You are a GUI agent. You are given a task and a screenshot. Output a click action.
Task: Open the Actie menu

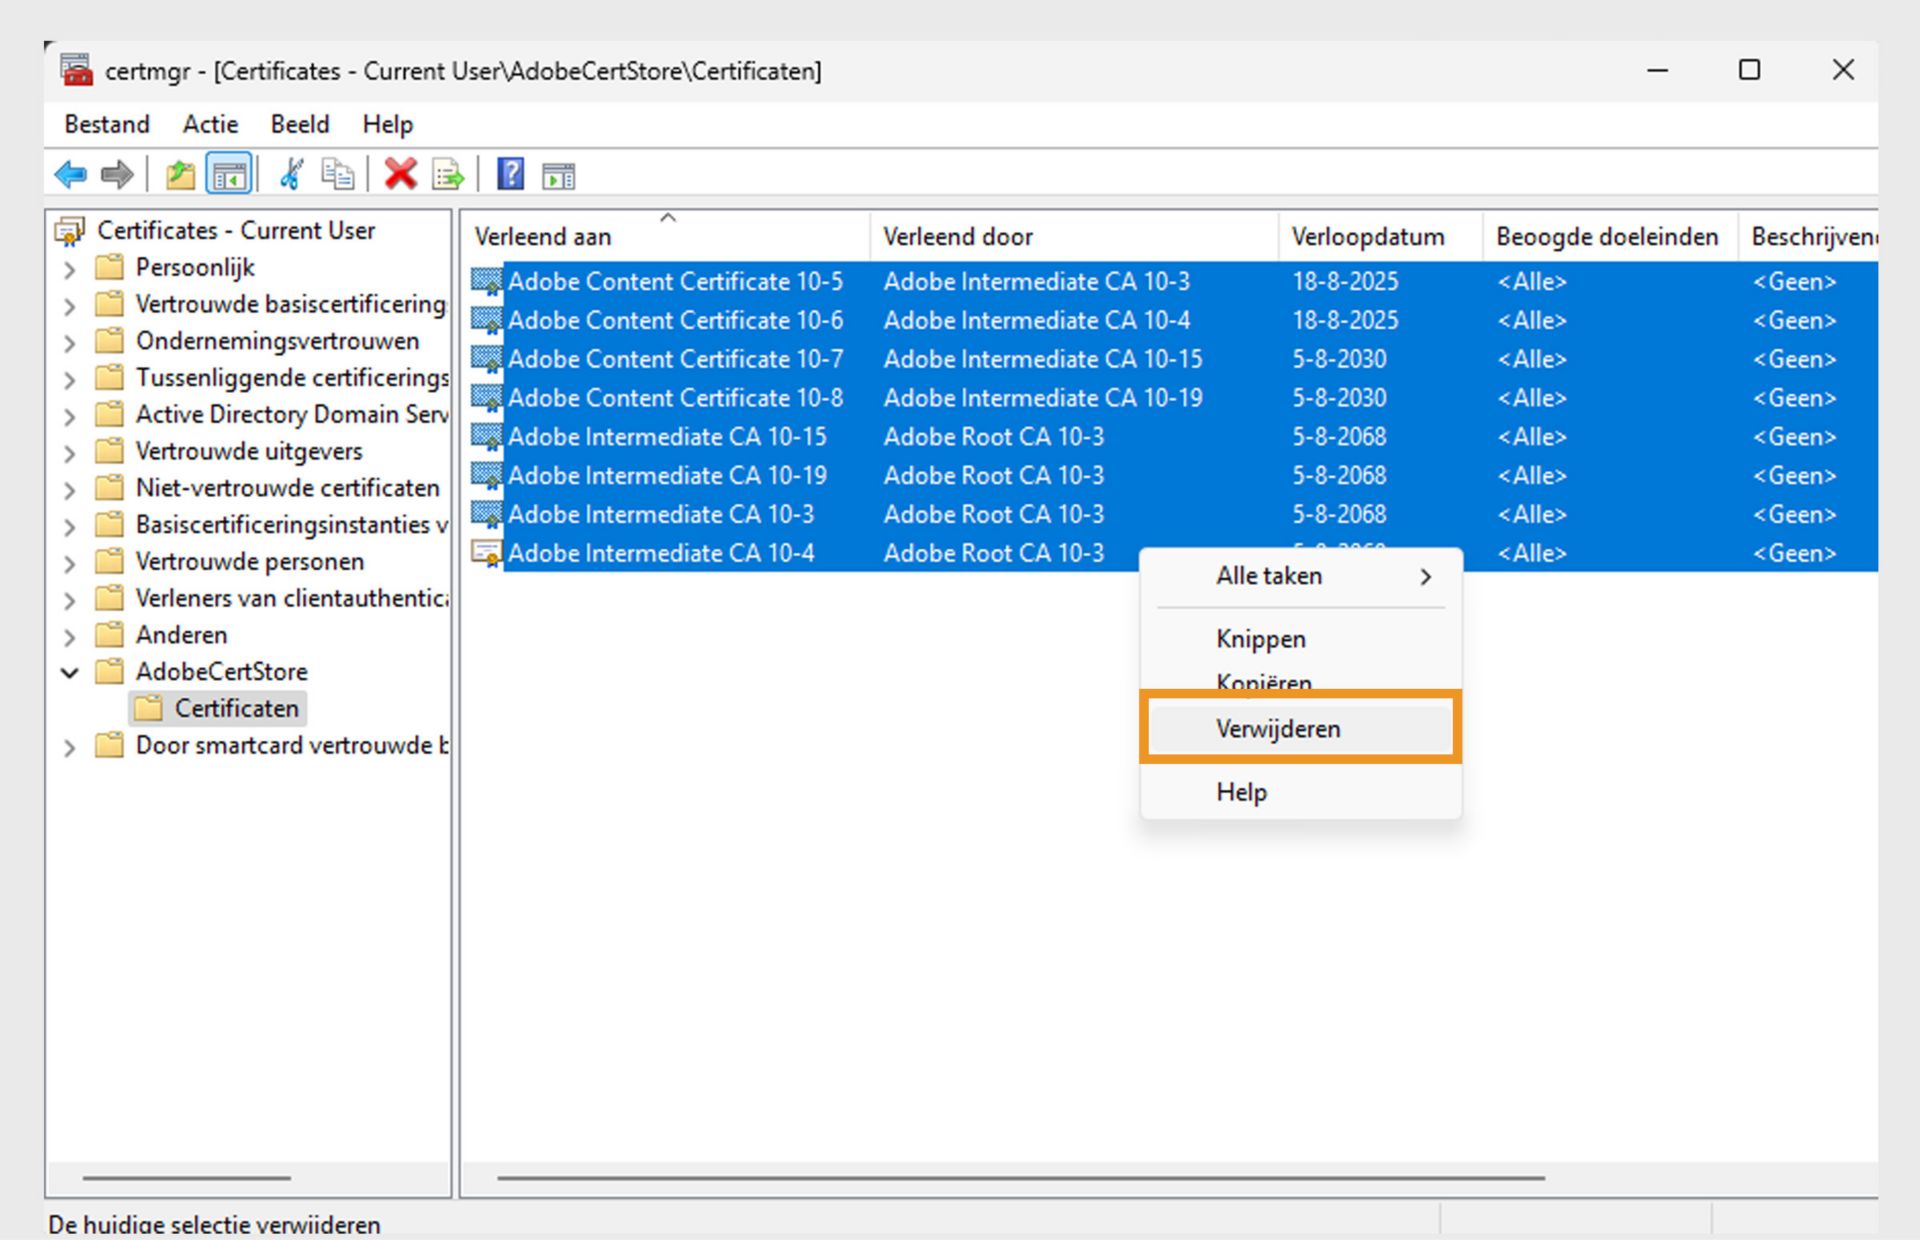click(x=210, y=124)
